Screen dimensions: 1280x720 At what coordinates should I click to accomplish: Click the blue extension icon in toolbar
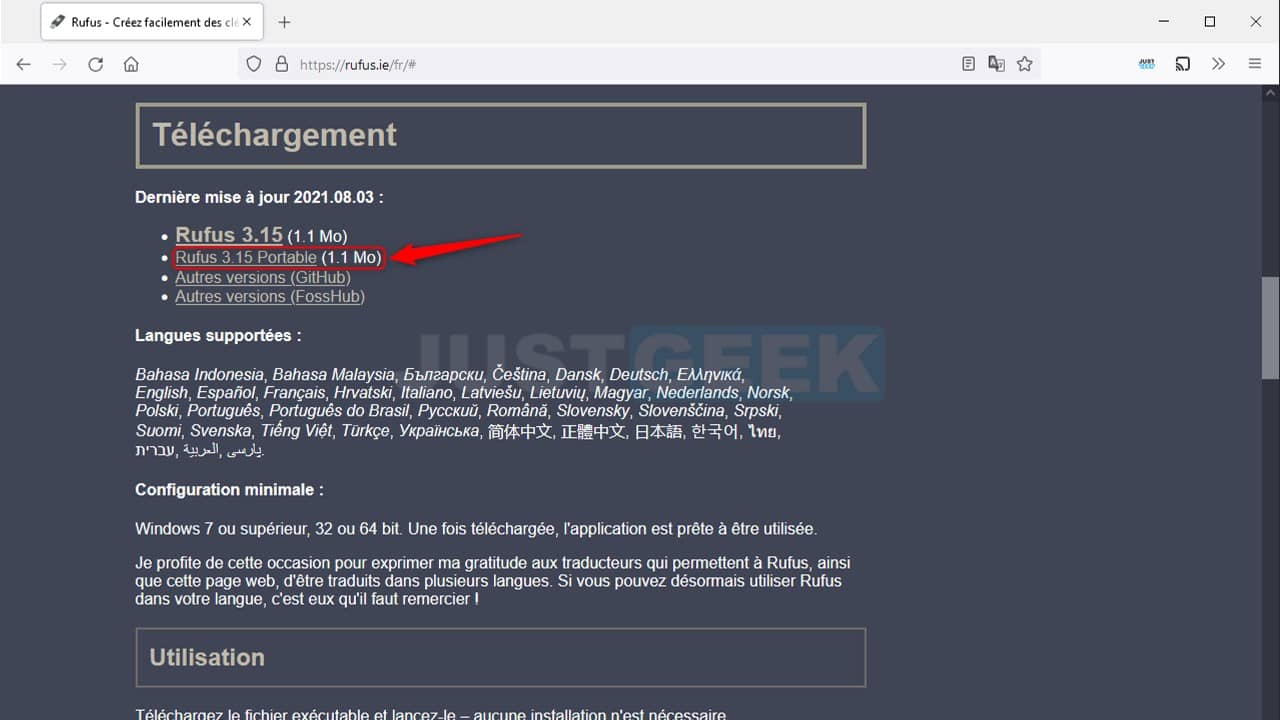1147,64
